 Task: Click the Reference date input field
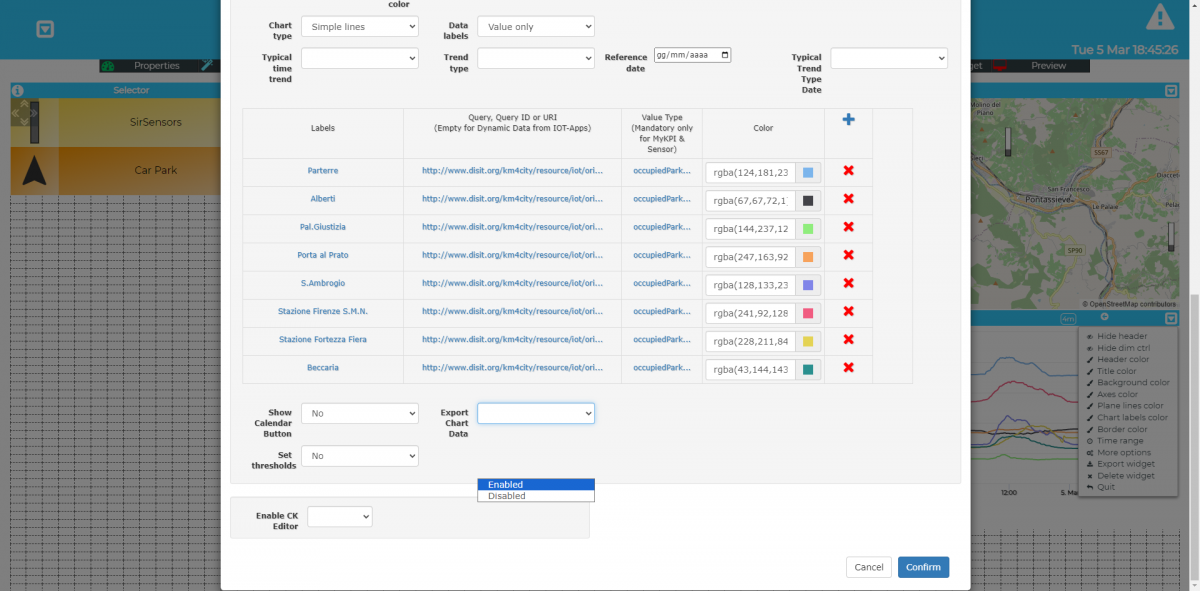(x=692, y=56)
